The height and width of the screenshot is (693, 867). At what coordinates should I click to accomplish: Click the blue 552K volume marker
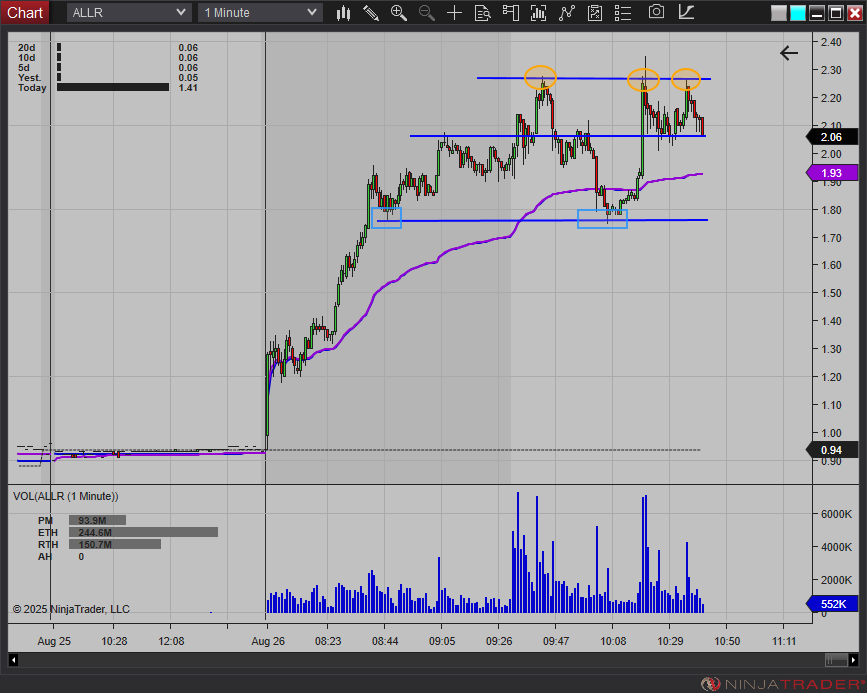point(832,604)
